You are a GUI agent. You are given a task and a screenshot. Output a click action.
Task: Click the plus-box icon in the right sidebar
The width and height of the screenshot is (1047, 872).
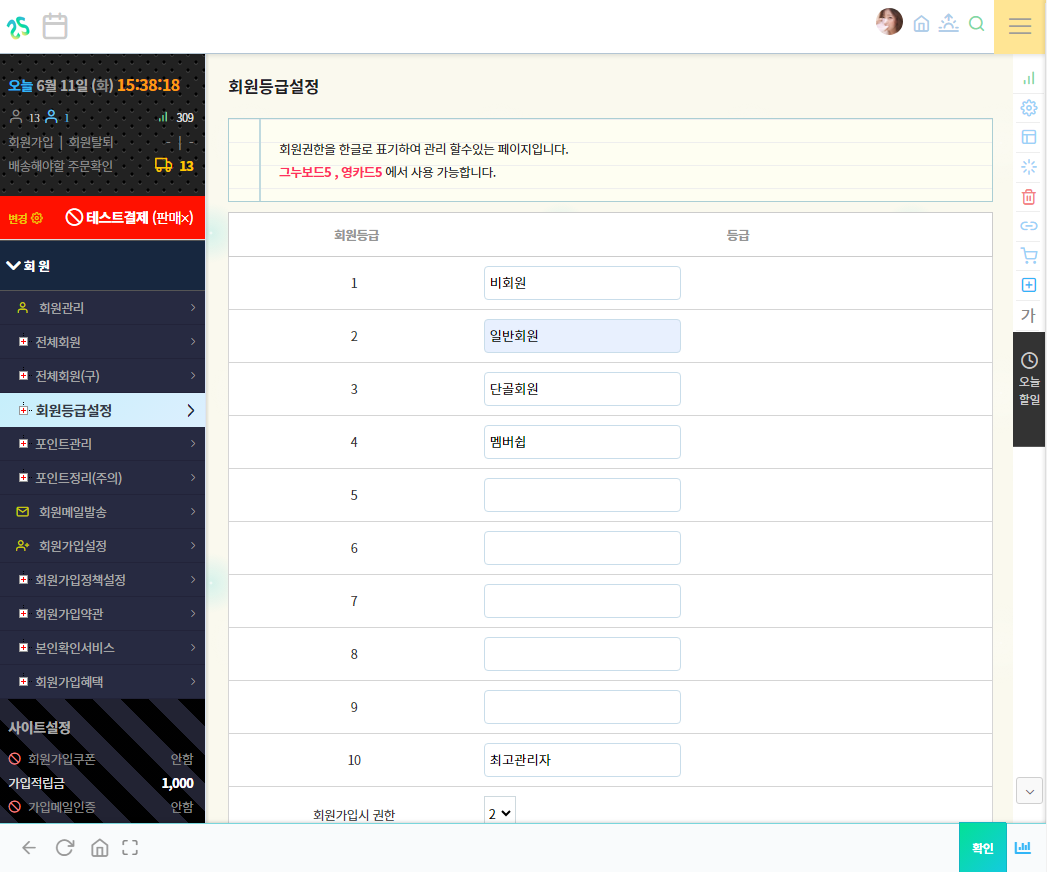(x=1029, y=285)
